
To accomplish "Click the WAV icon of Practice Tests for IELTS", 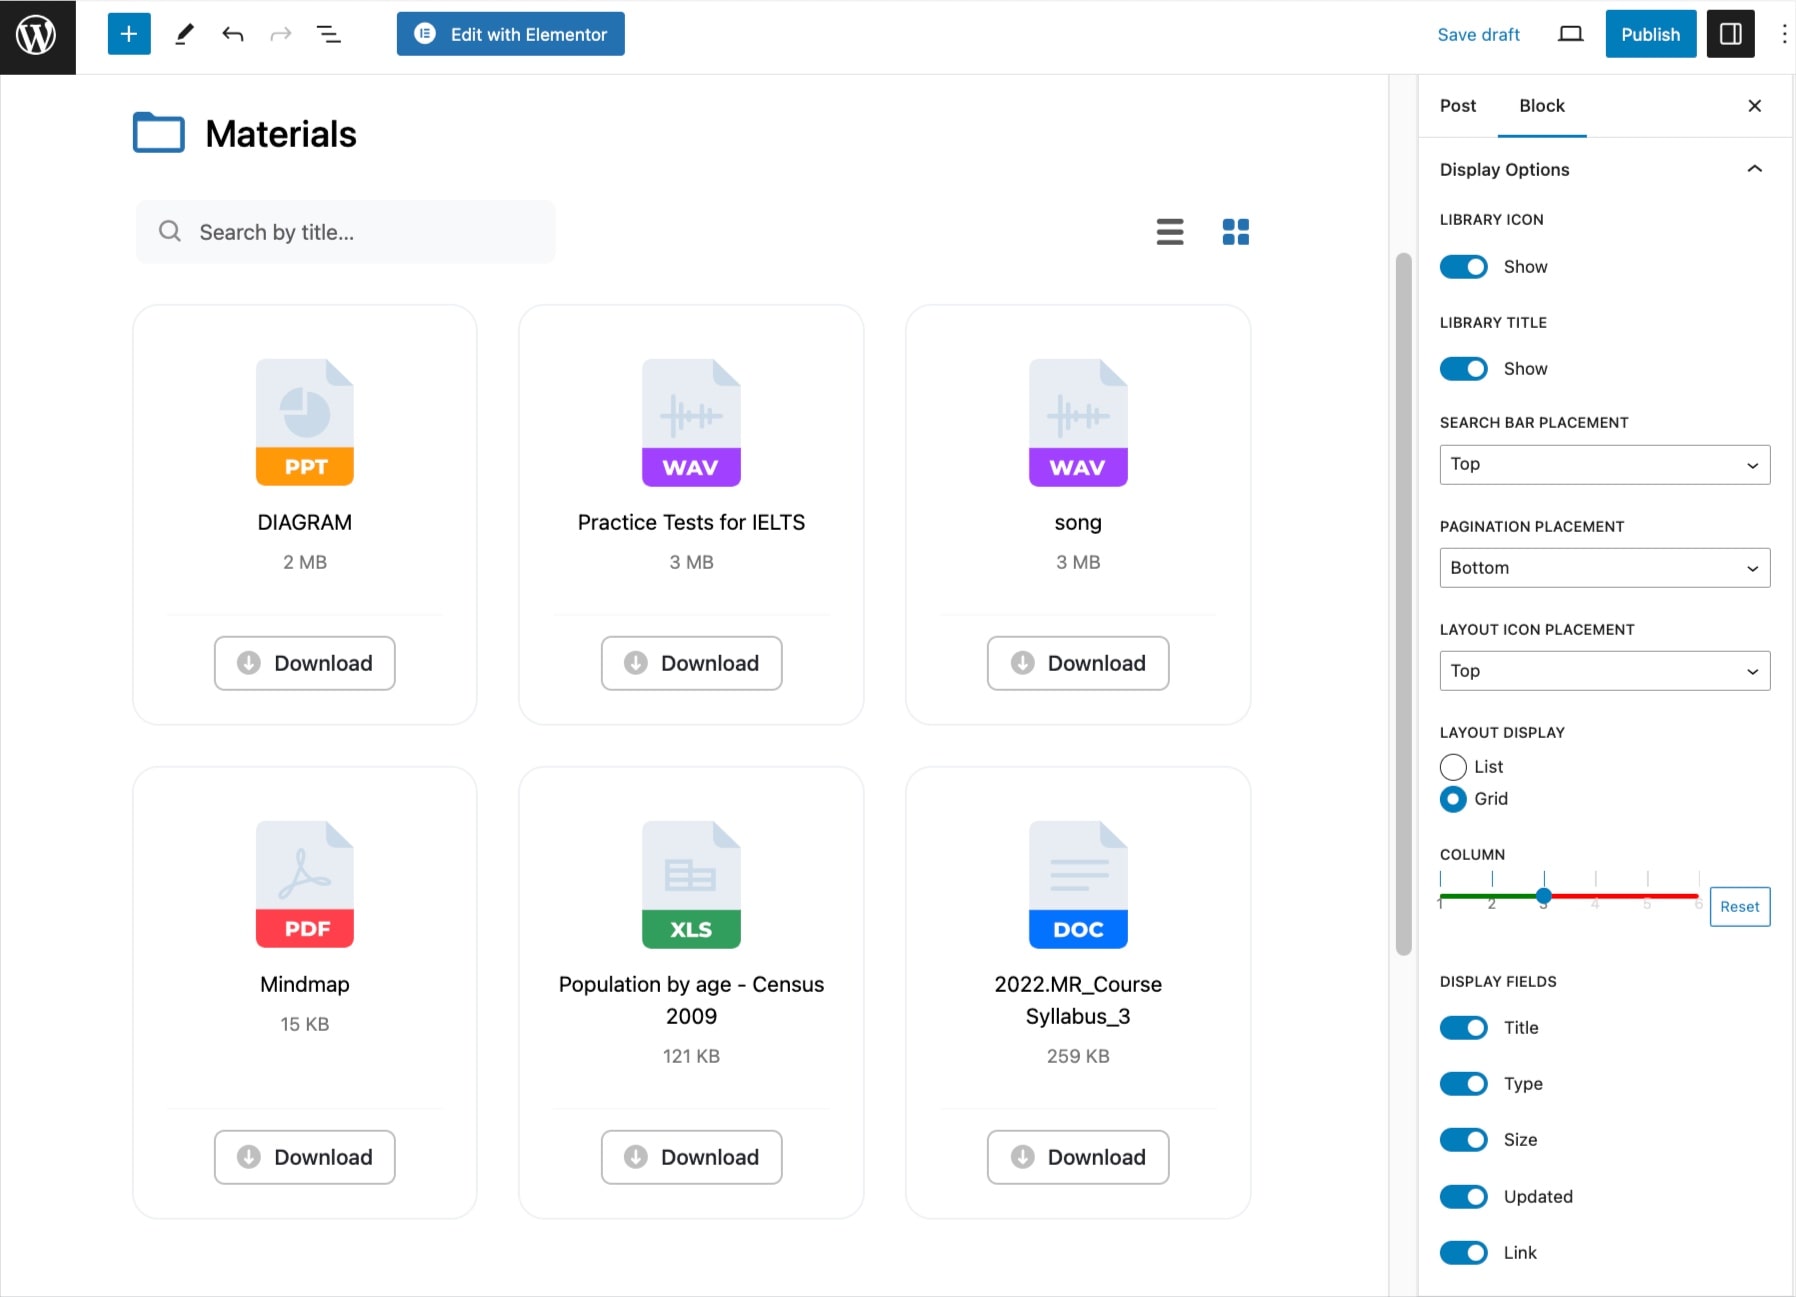I will (691, 422).
